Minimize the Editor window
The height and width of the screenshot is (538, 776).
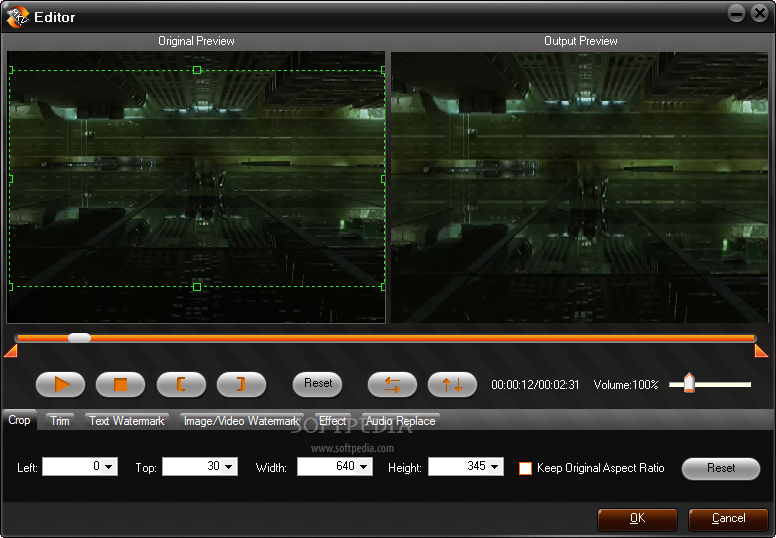tap(736, 13)
